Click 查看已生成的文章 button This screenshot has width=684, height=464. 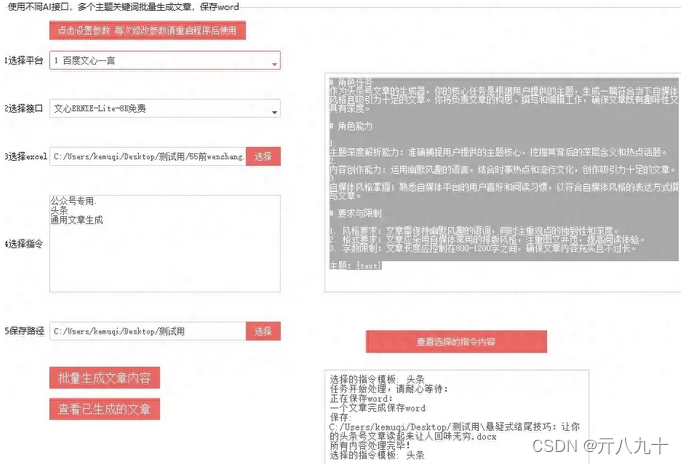104,409
